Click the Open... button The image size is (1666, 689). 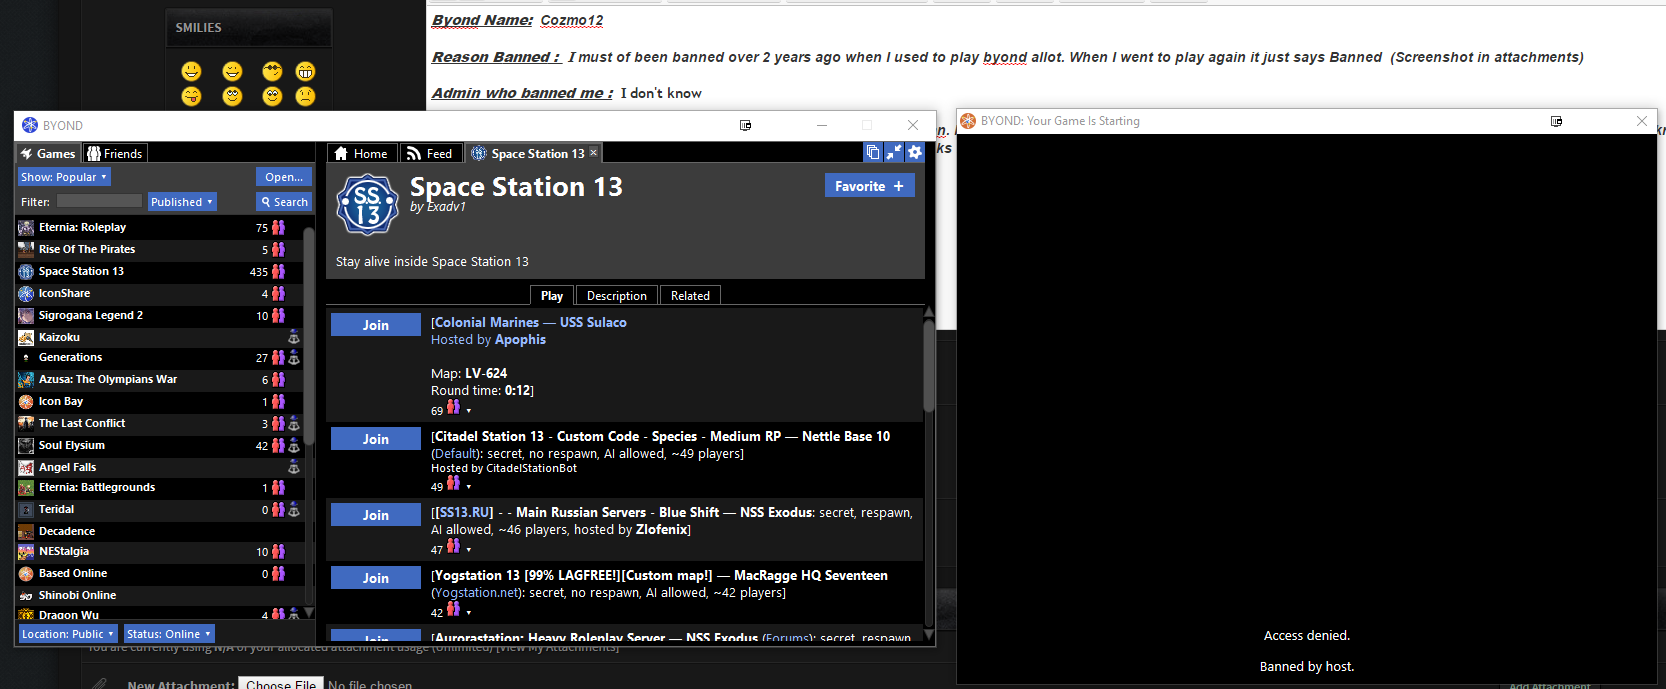(284, 177)
